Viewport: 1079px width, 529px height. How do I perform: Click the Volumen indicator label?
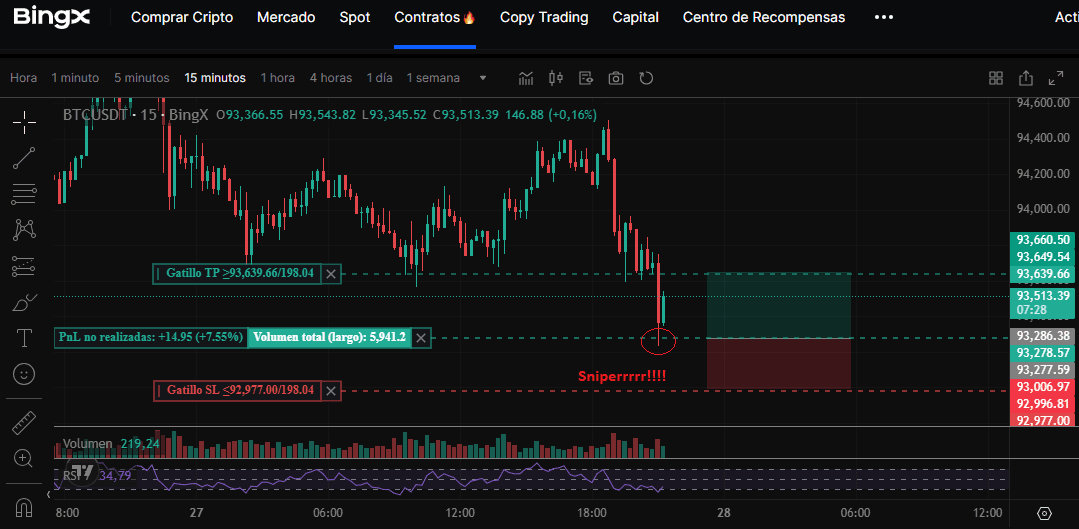point(87,444)
